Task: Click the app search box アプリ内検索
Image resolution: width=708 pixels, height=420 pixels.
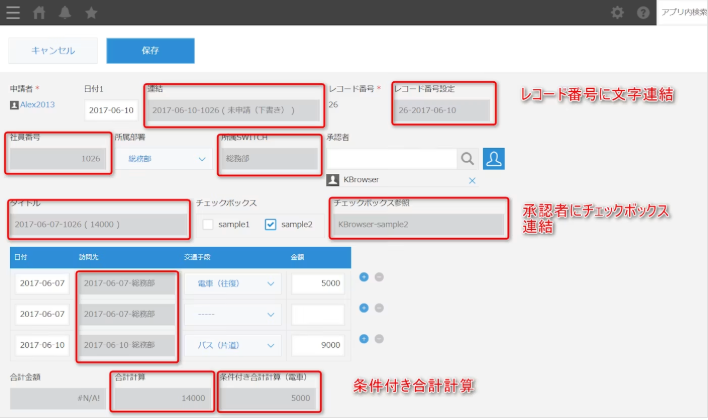Action: pos(683,12)
